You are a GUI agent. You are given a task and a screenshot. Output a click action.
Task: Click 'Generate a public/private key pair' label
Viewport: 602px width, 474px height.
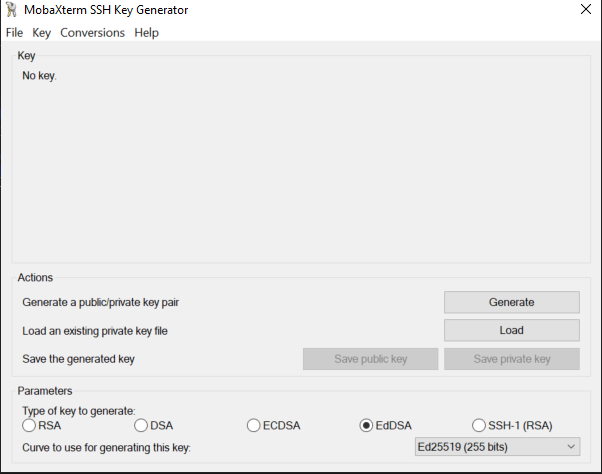(101, 302)
